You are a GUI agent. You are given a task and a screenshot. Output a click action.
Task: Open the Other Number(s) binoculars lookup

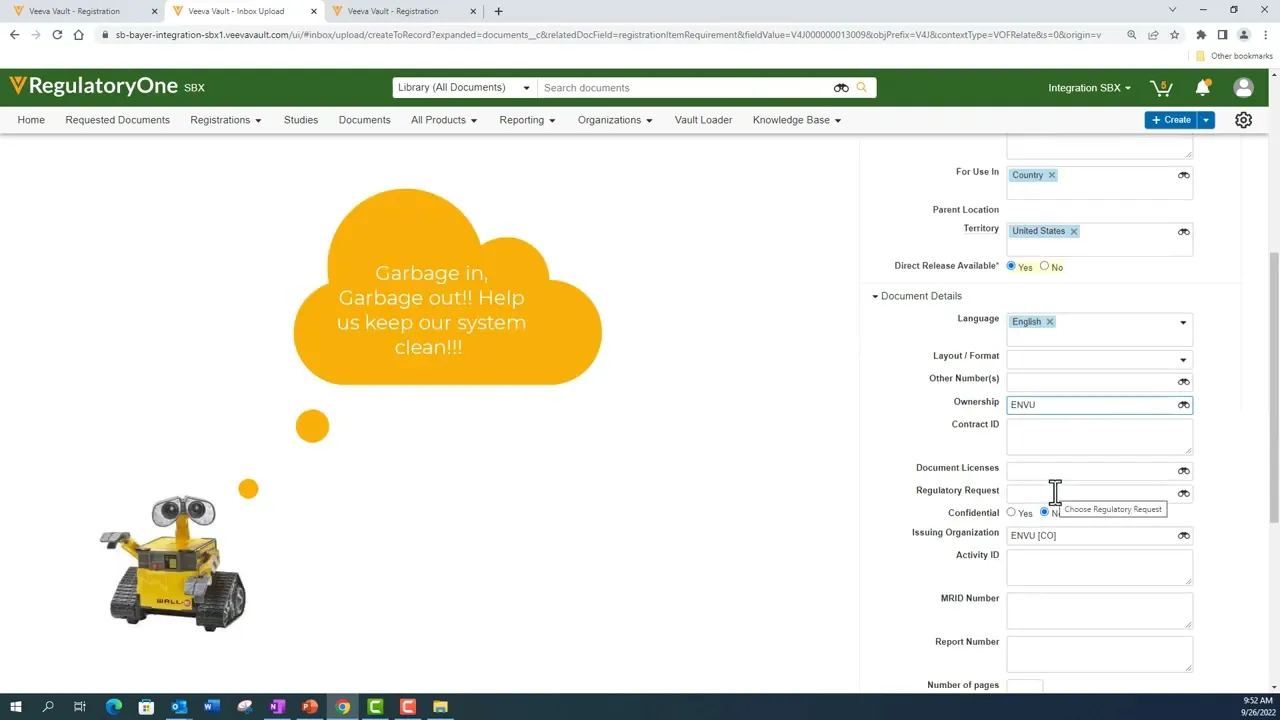(x=1183, y=382)
